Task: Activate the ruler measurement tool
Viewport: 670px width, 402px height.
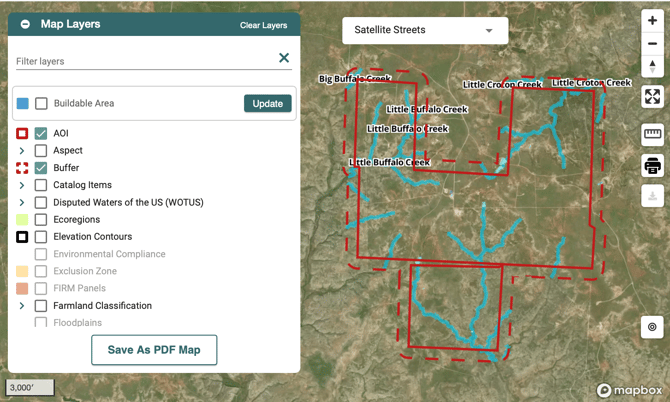Action: (x=652, y=134)
